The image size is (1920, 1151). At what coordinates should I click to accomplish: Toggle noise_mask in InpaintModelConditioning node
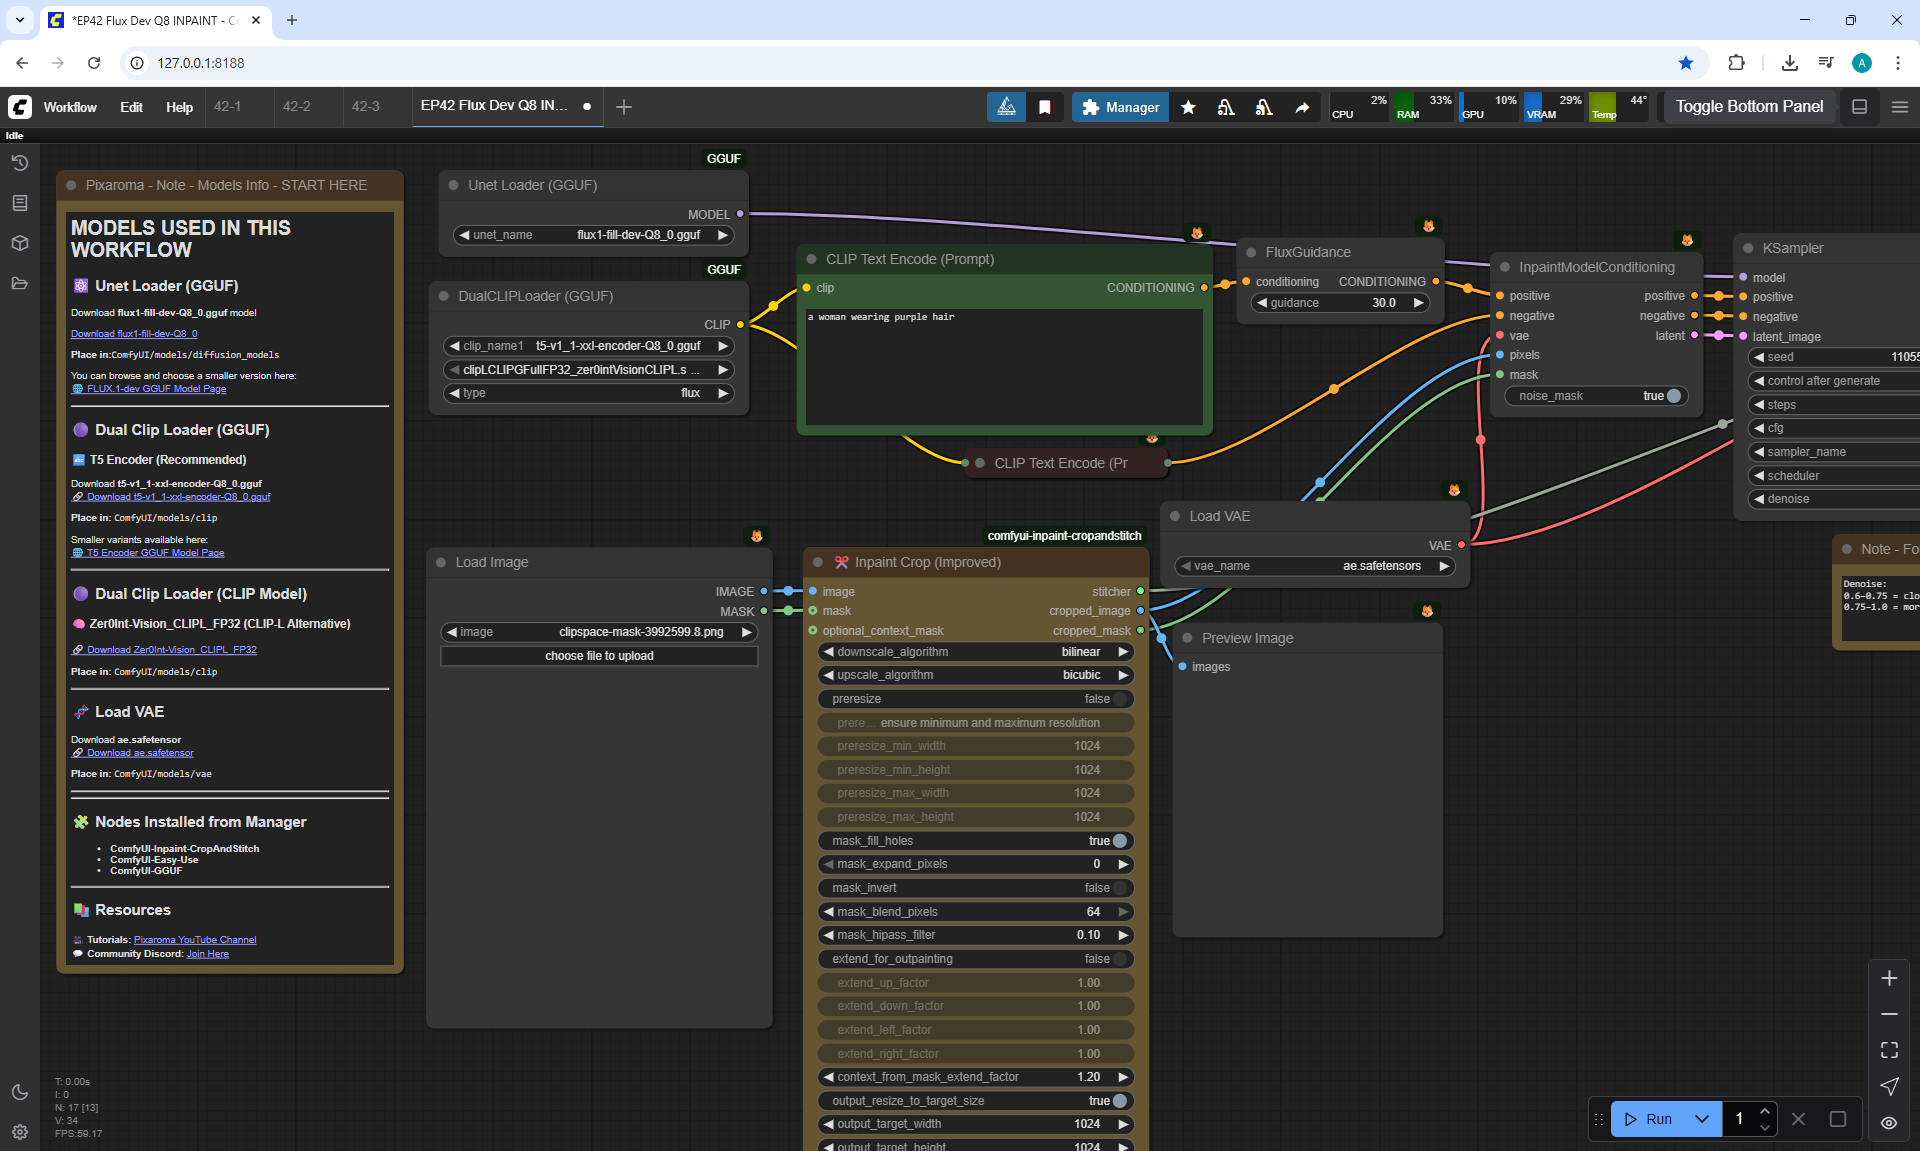tap(1673, 396)
